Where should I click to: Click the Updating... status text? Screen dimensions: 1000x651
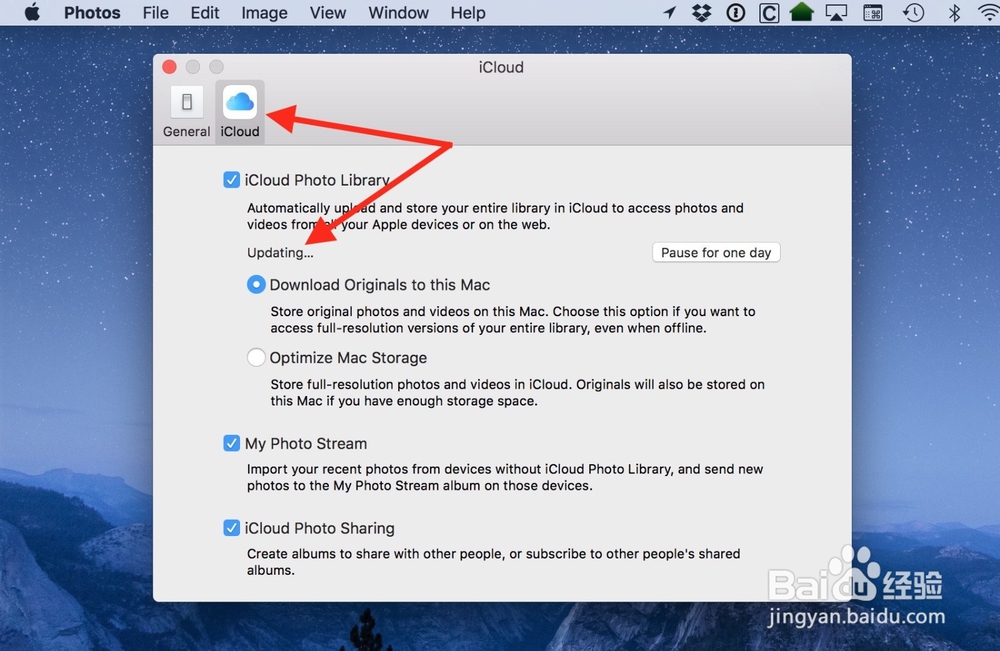280,252
